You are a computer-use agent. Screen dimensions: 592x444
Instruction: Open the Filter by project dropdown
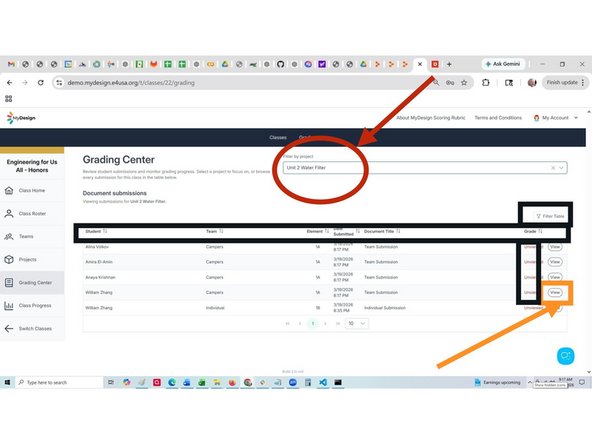pos(425,168)
